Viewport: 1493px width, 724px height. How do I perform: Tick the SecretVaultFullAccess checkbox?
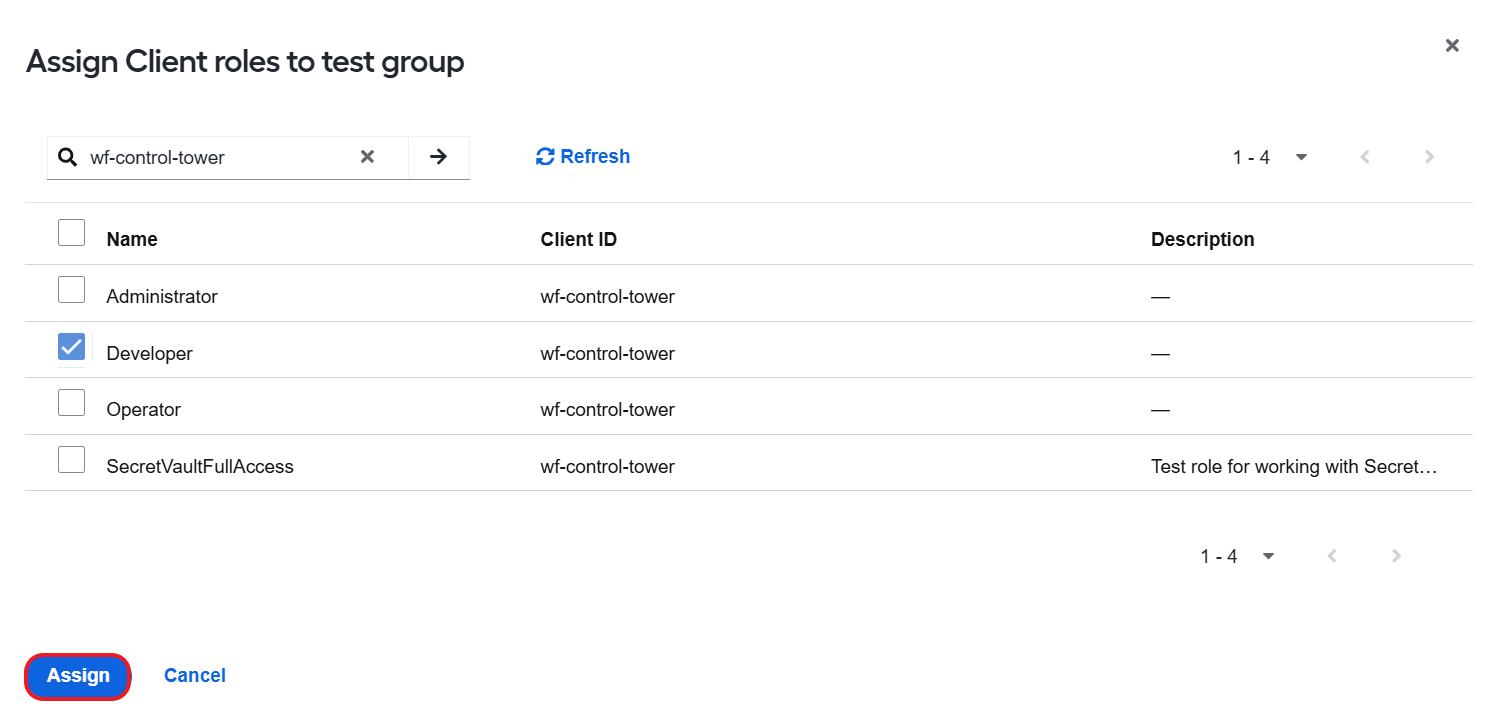(71, 460)
